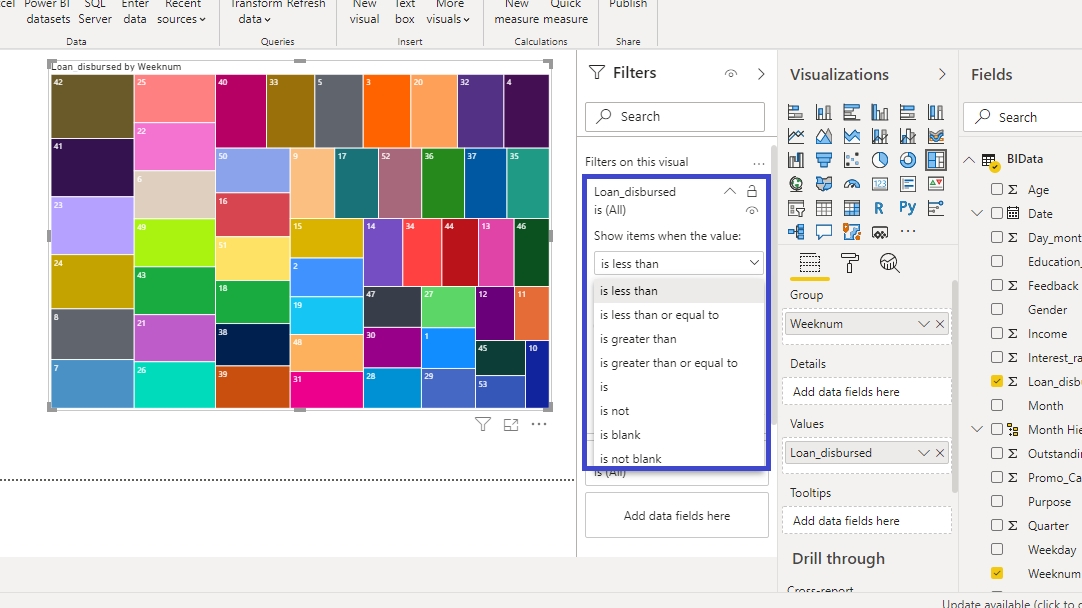The width and height of the screenshot is (1082, 608).
Task: Lock the Loan_disbursed filter
Action: (752, 191)
